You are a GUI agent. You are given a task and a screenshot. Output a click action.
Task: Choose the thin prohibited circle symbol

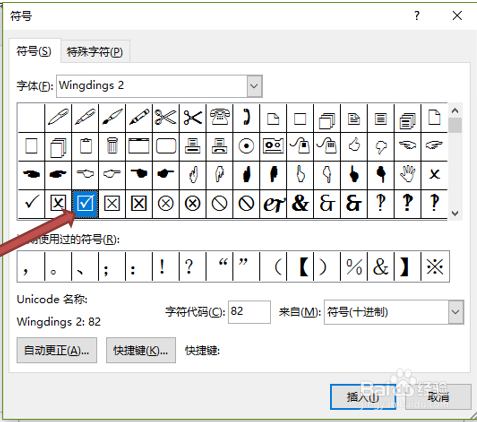pyautogui.click(x=220, y=203)
